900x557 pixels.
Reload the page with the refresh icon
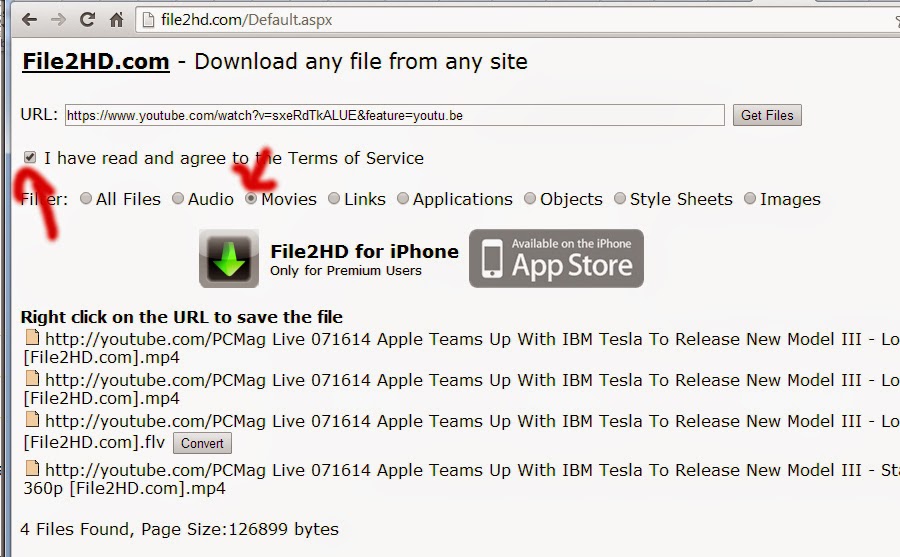pos(87,20)
